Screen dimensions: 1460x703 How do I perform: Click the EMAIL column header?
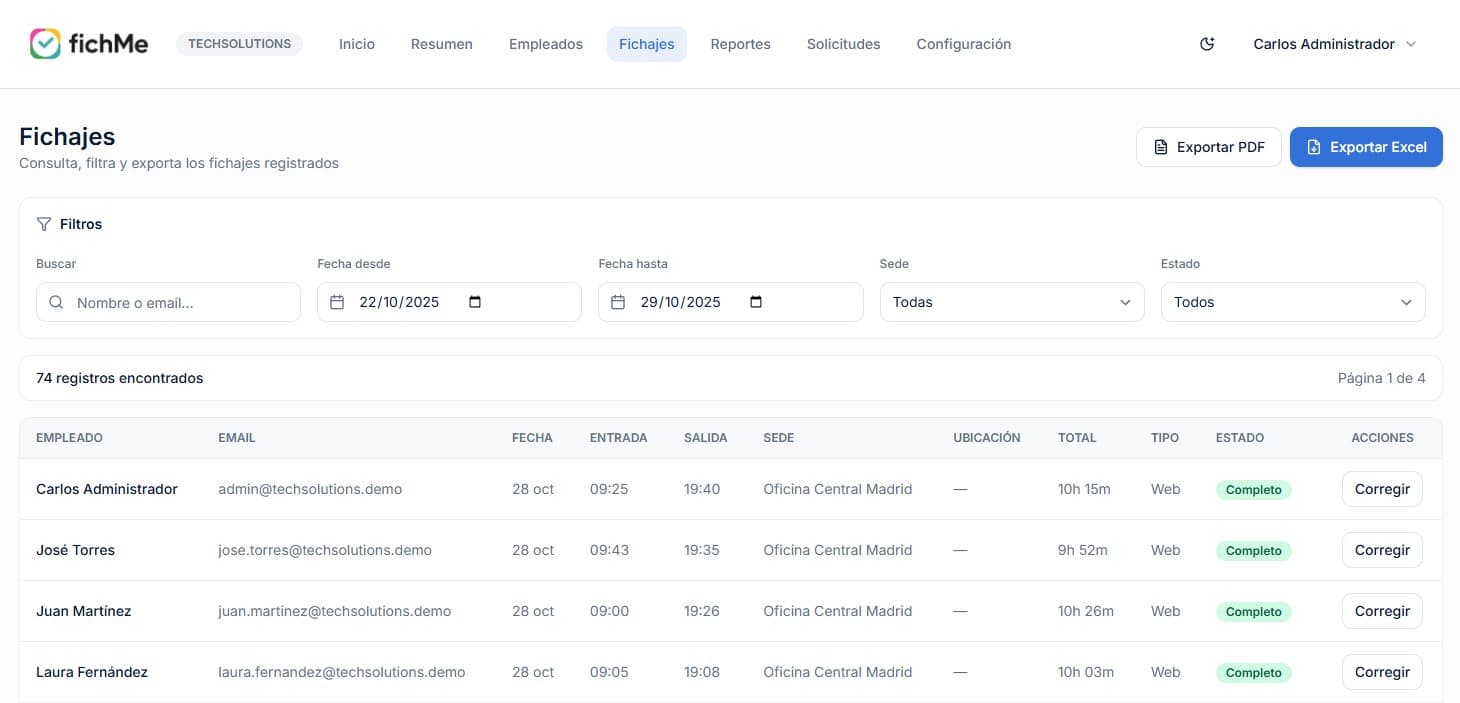click(x=237, y=438)
